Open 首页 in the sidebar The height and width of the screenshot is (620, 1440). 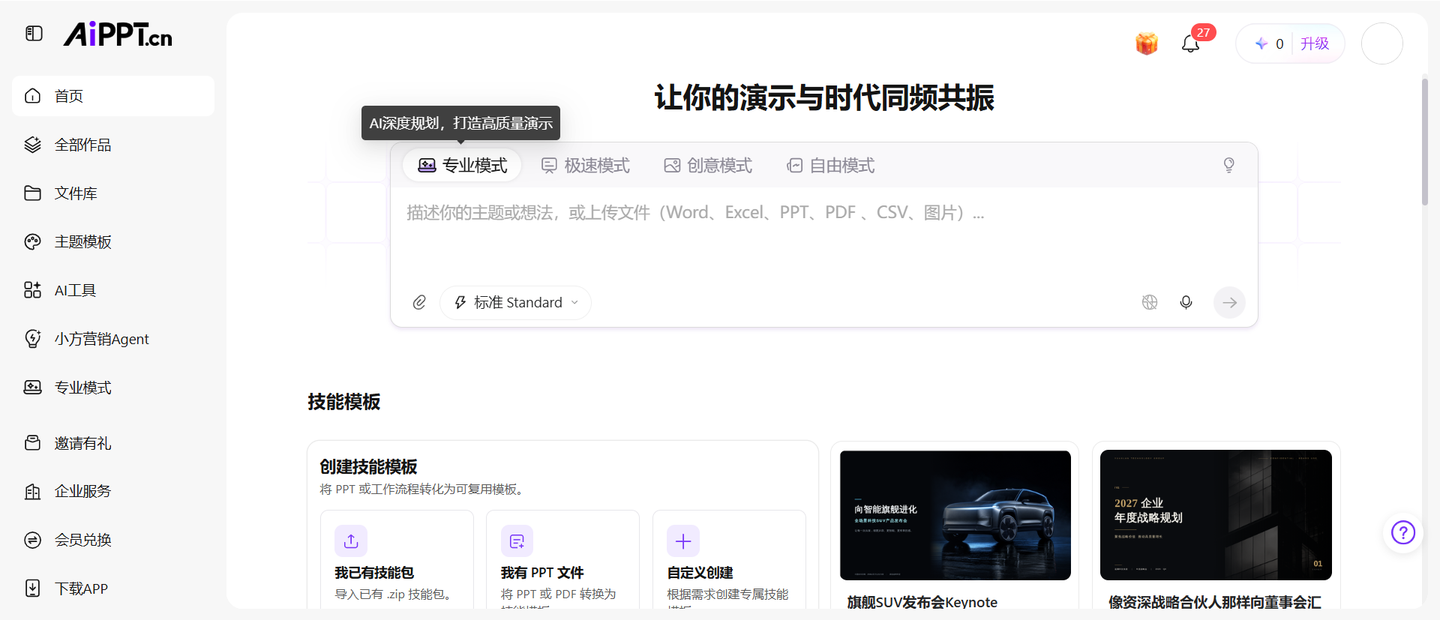113,96
